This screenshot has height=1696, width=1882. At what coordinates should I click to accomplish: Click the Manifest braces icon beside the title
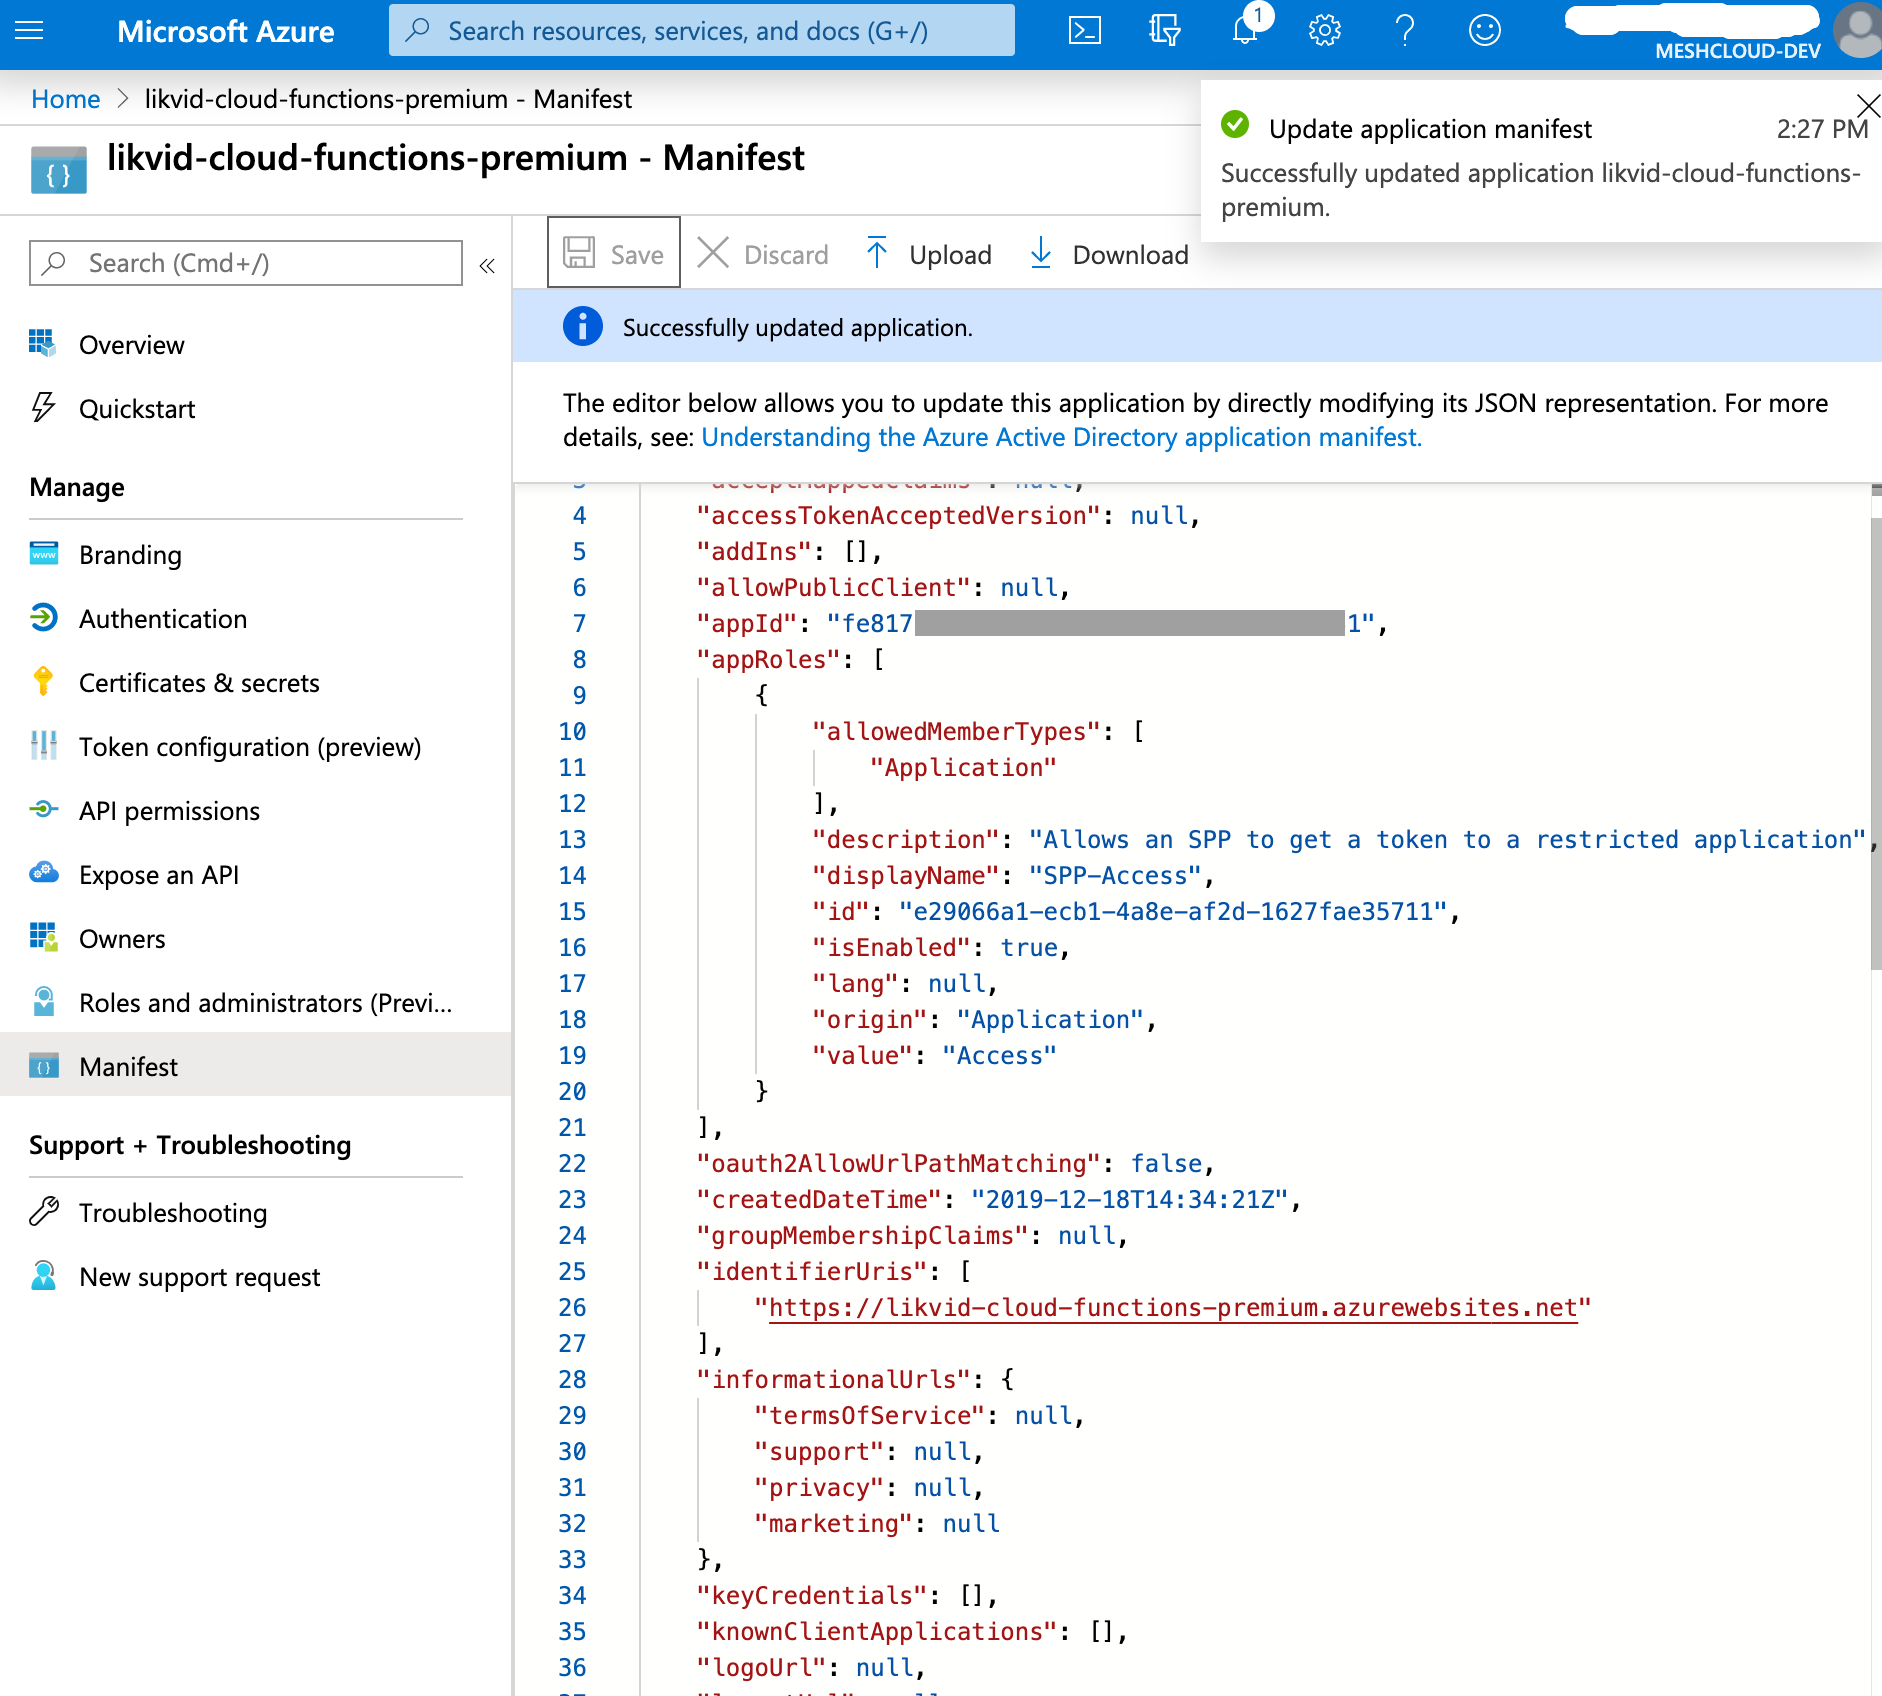58,170
